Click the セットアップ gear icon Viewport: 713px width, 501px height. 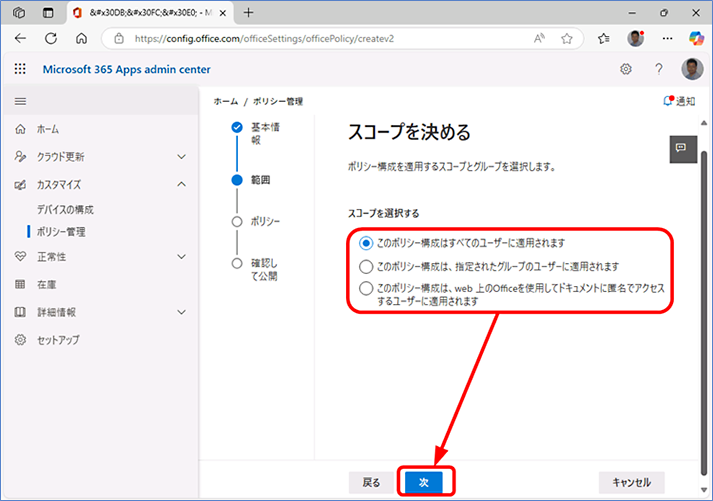20,340
